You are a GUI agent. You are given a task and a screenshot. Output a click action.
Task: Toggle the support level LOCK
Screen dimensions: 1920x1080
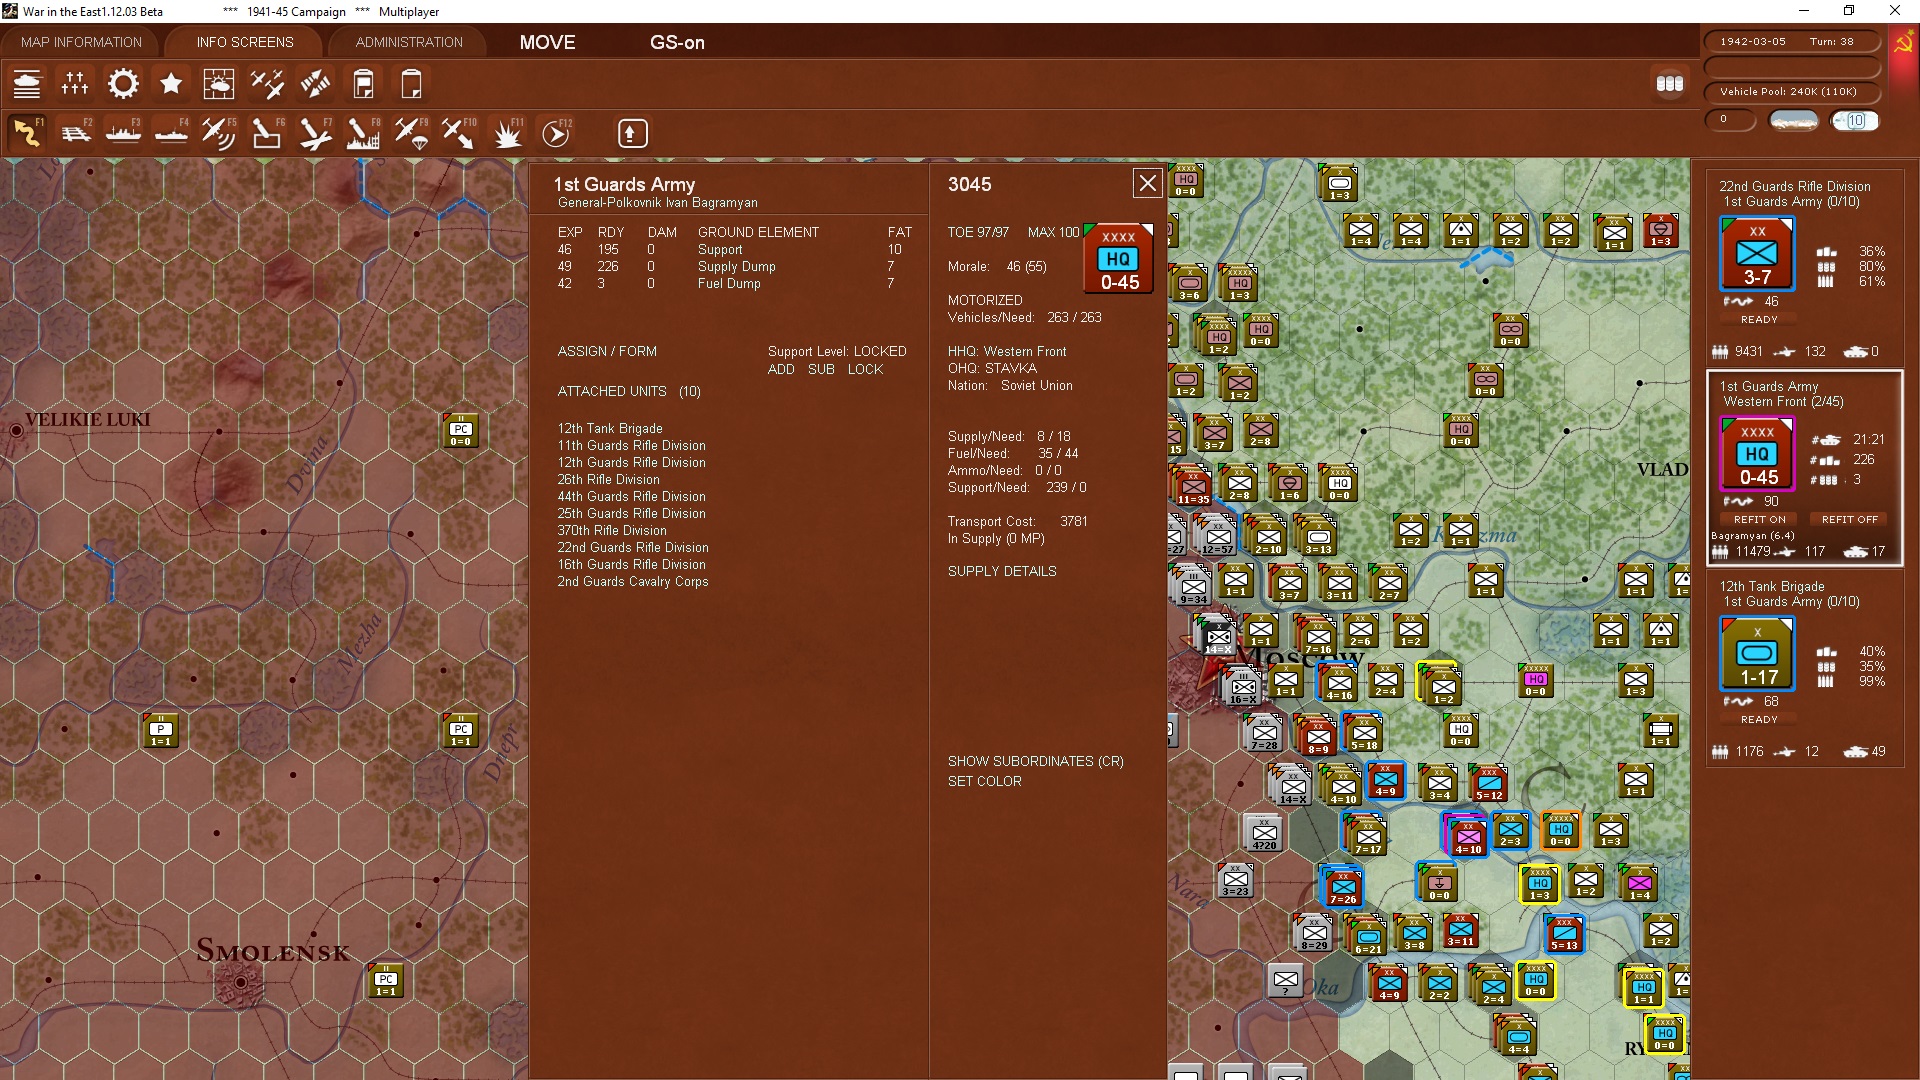(x=865, y=369)
